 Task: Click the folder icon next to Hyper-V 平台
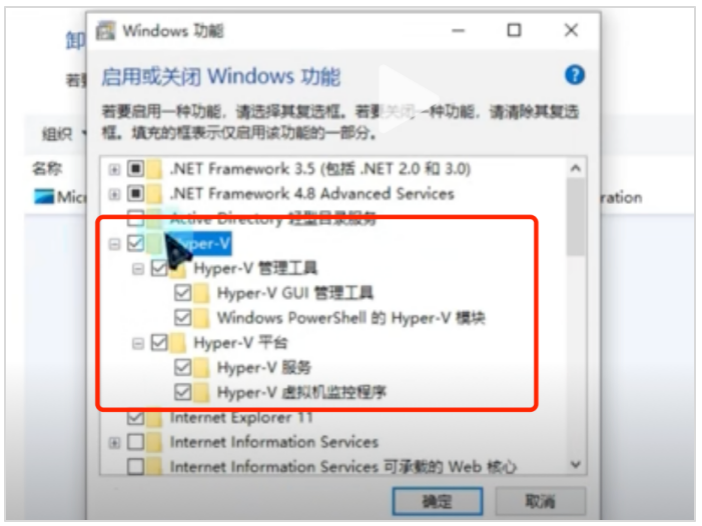[x=178, y=343]
